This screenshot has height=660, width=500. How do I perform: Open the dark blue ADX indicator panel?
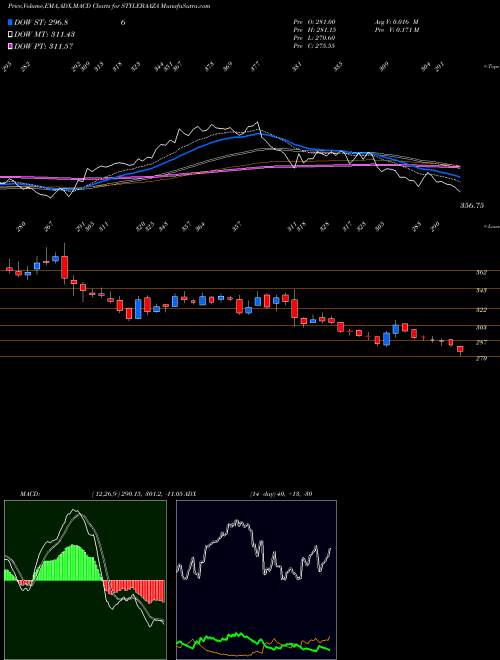pyautogui.click(x=256, y=580)
